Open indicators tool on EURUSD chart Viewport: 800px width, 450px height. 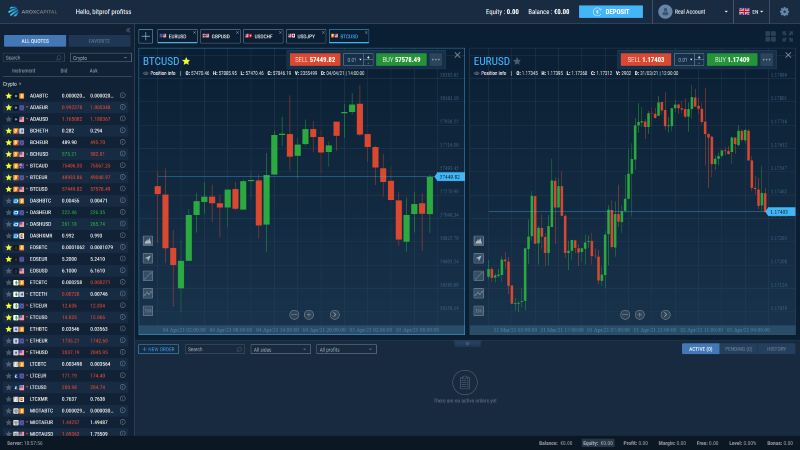tap(478, 293)
